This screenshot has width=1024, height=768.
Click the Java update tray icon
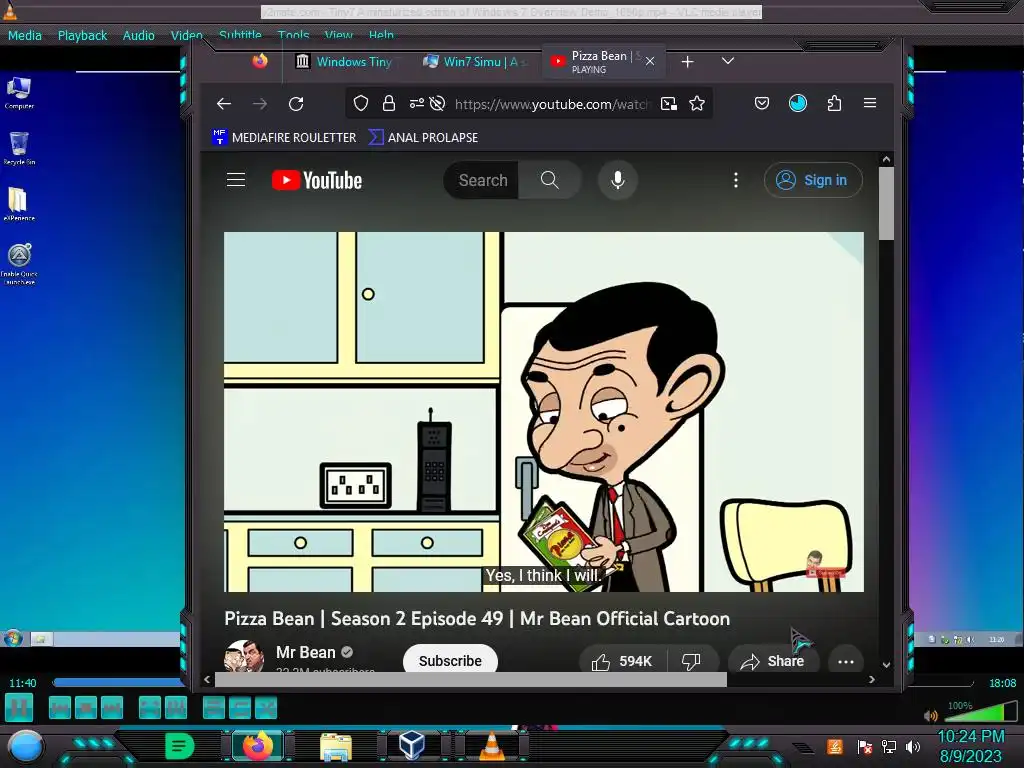pos(834,746)
